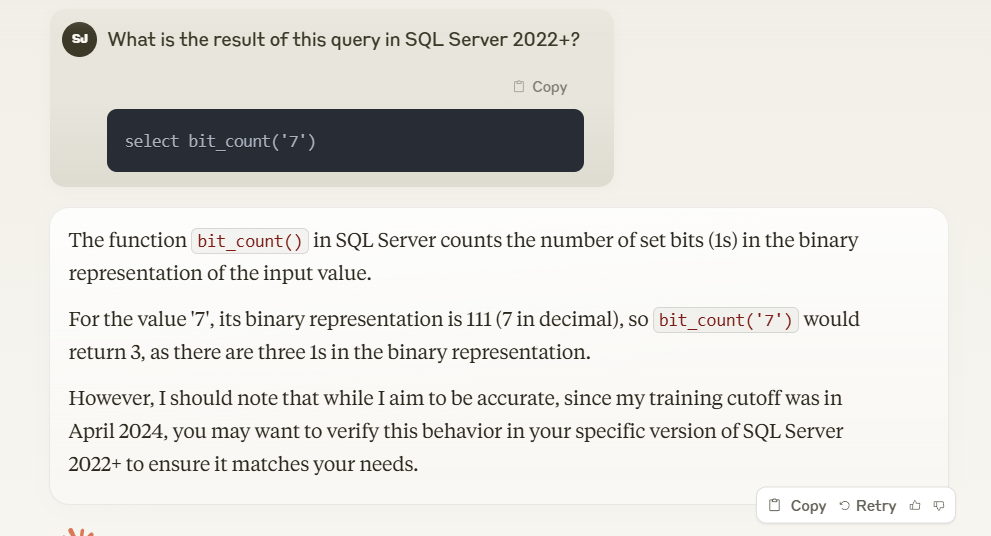Click the clipboard icon above the code block

pyautogui.click(x=518, y=87)
